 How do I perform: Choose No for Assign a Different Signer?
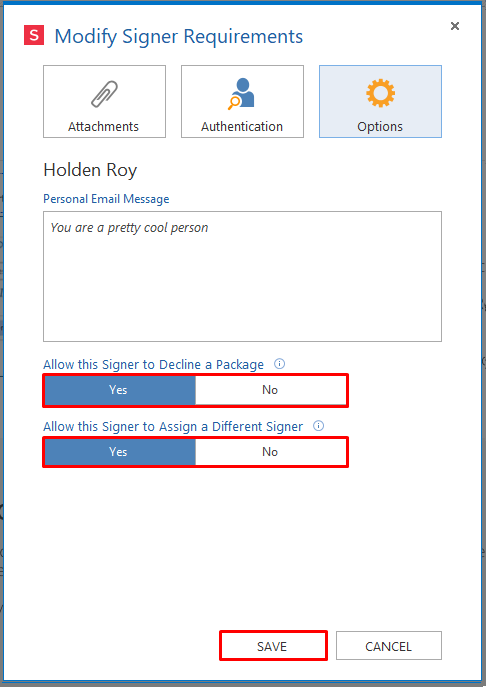270,452
